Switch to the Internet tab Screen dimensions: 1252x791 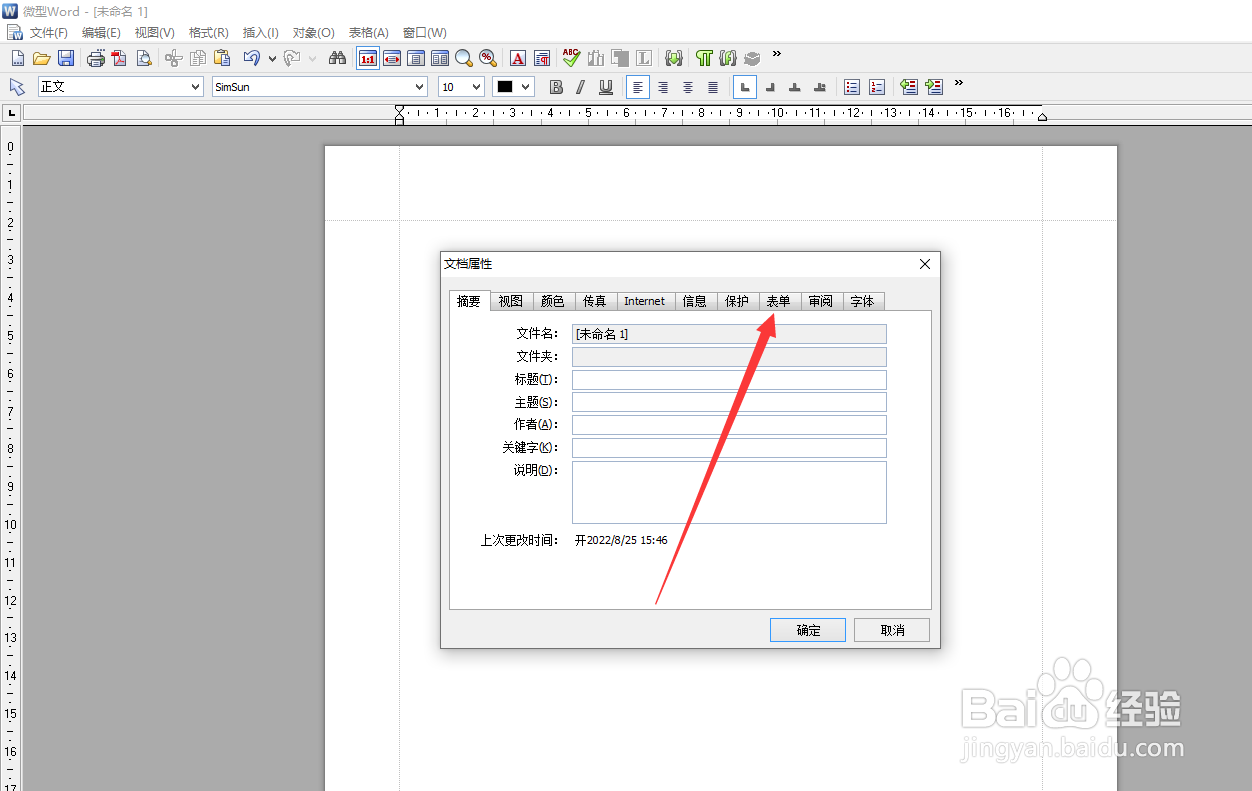click(645, 301)
